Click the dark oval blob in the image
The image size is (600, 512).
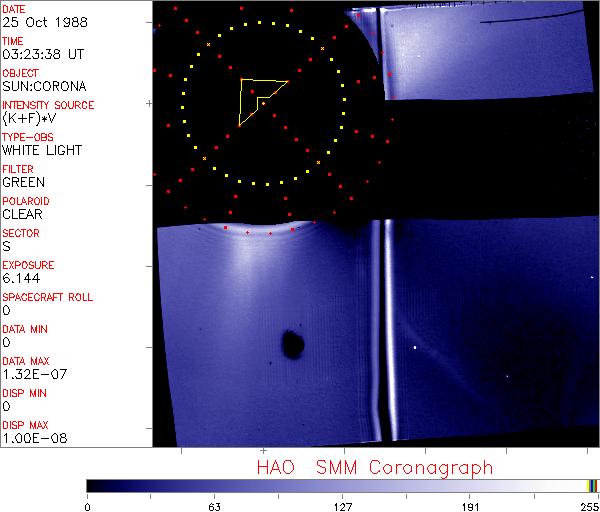[293, 345]
